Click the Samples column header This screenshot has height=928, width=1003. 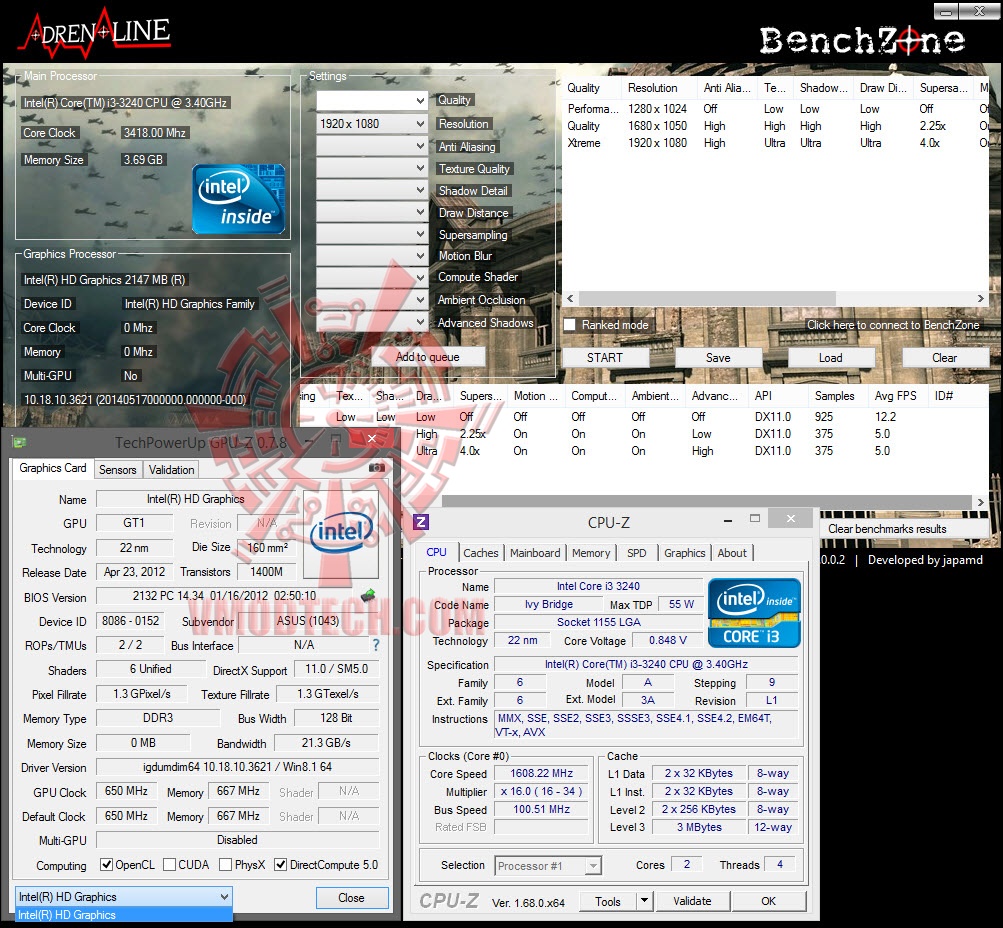[x=835, y=396]
